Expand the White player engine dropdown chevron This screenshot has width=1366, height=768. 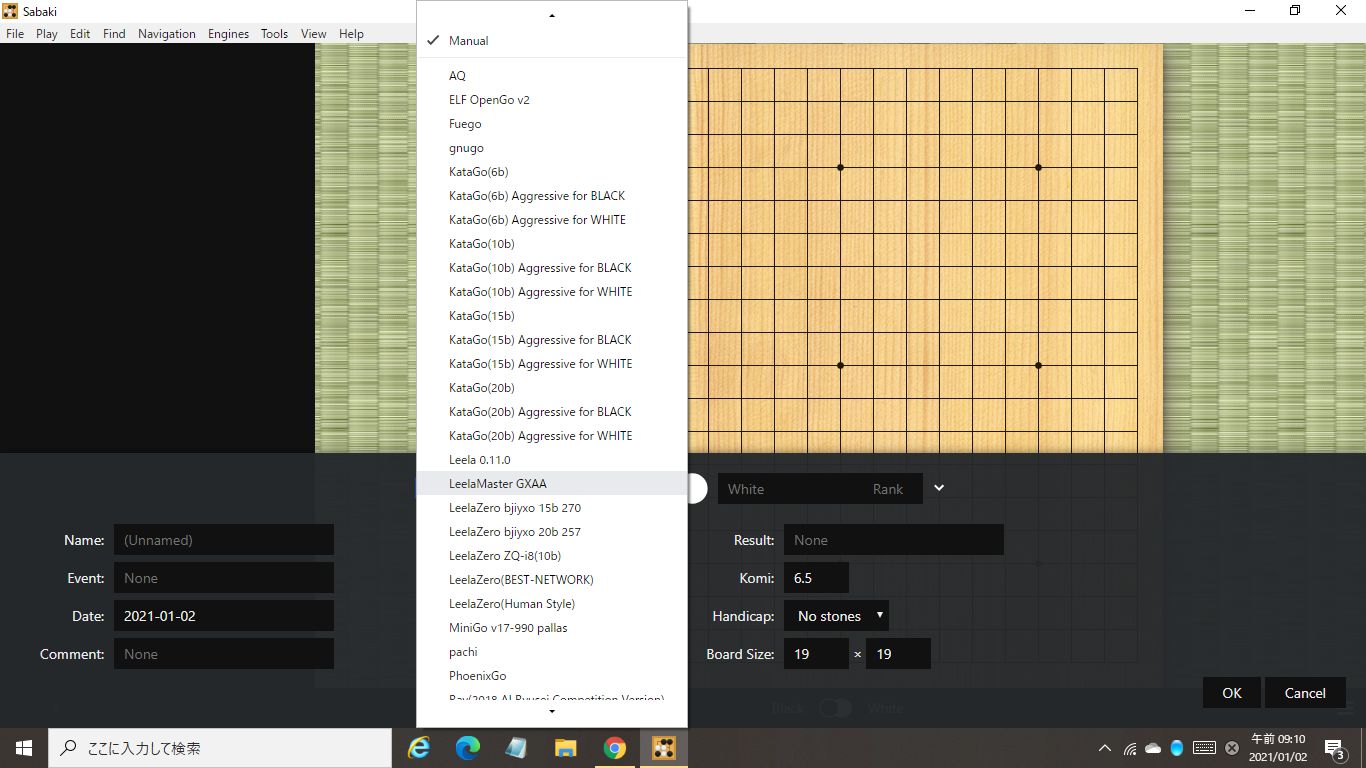point(939,488)
